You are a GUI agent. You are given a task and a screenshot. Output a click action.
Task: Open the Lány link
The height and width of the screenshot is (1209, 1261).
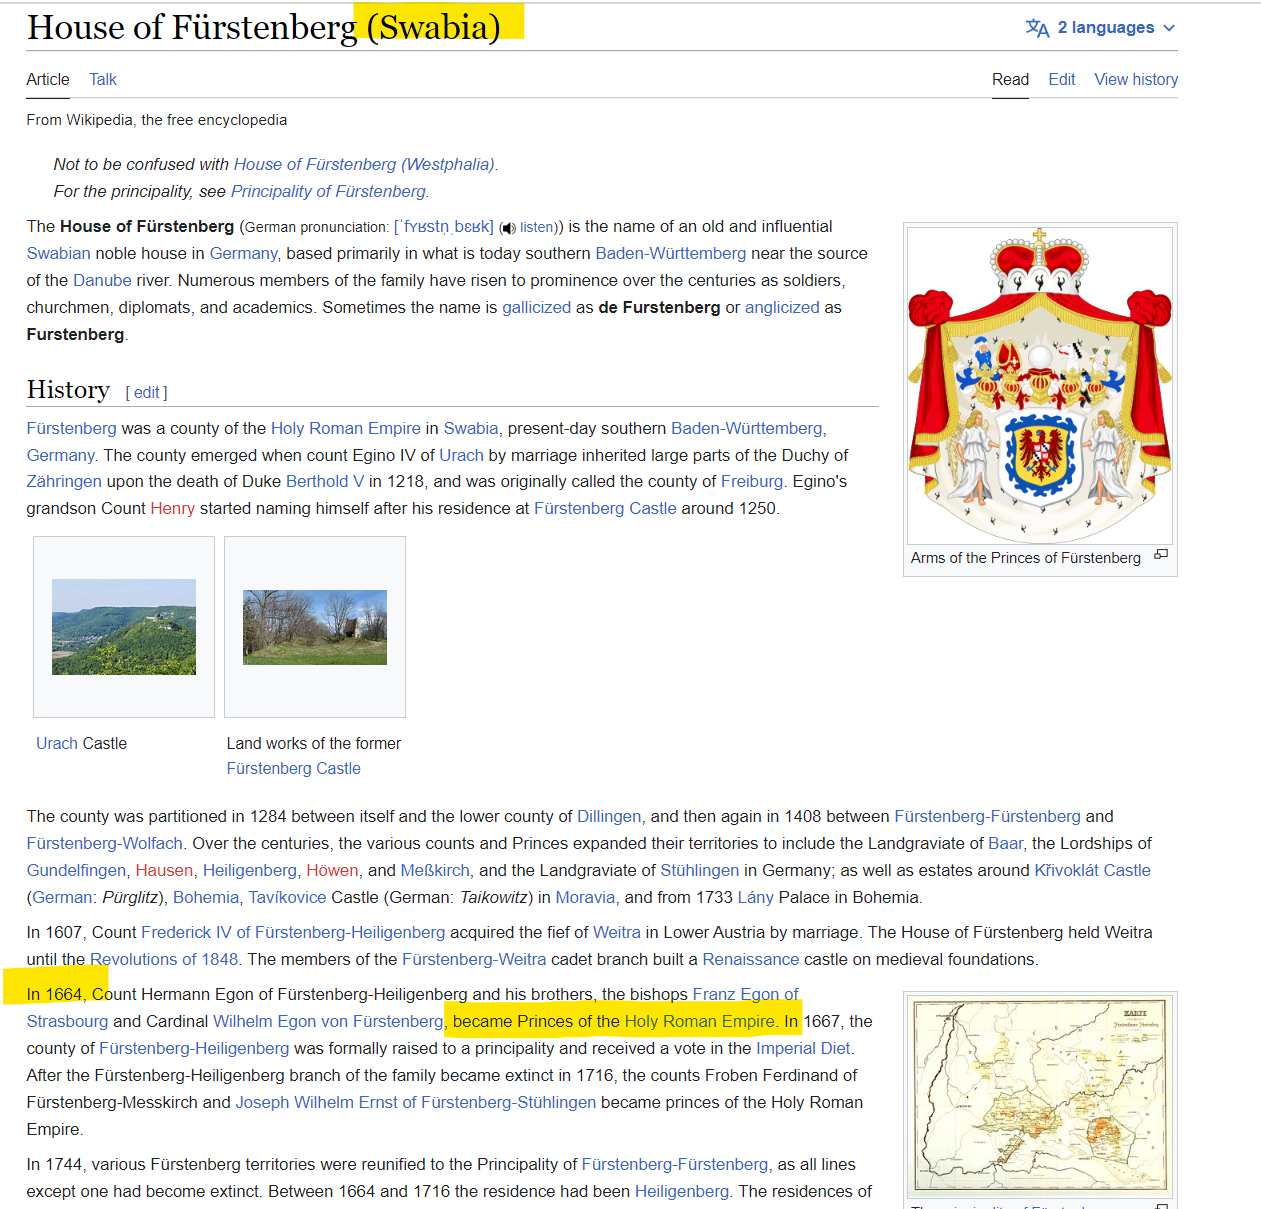coord(756,897)
